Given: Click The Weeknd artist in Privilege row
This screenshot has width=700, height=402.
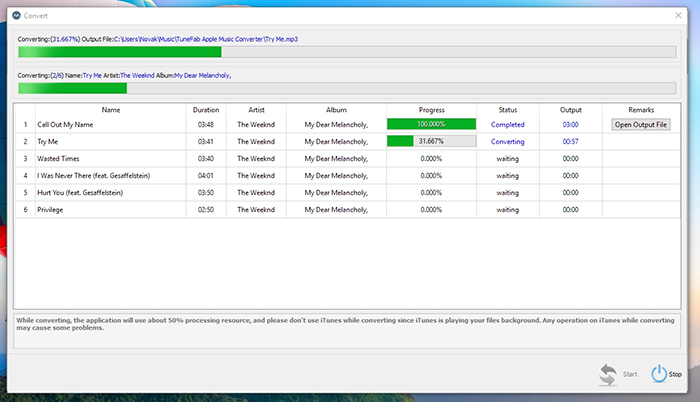Looking at the screenshot, I should pyautogui.click(x=256, y=209).
